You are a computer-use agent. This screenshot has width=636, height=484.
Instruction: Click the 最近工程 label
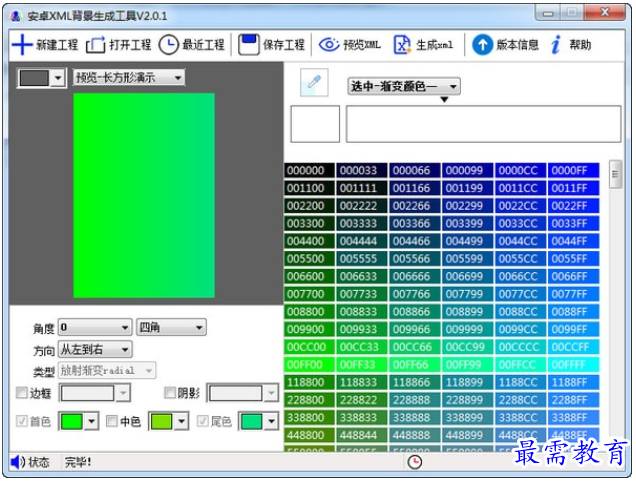tap(203, 45)
